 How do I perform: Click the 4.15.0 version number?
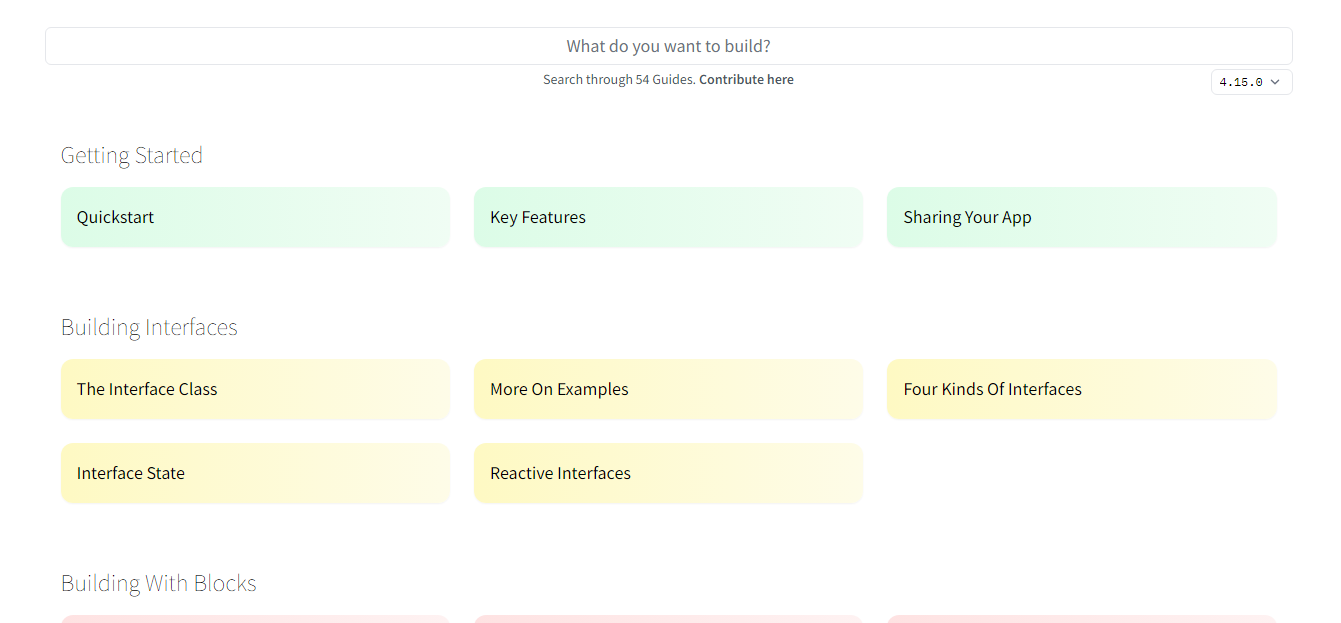click(x=1241, y=82)
